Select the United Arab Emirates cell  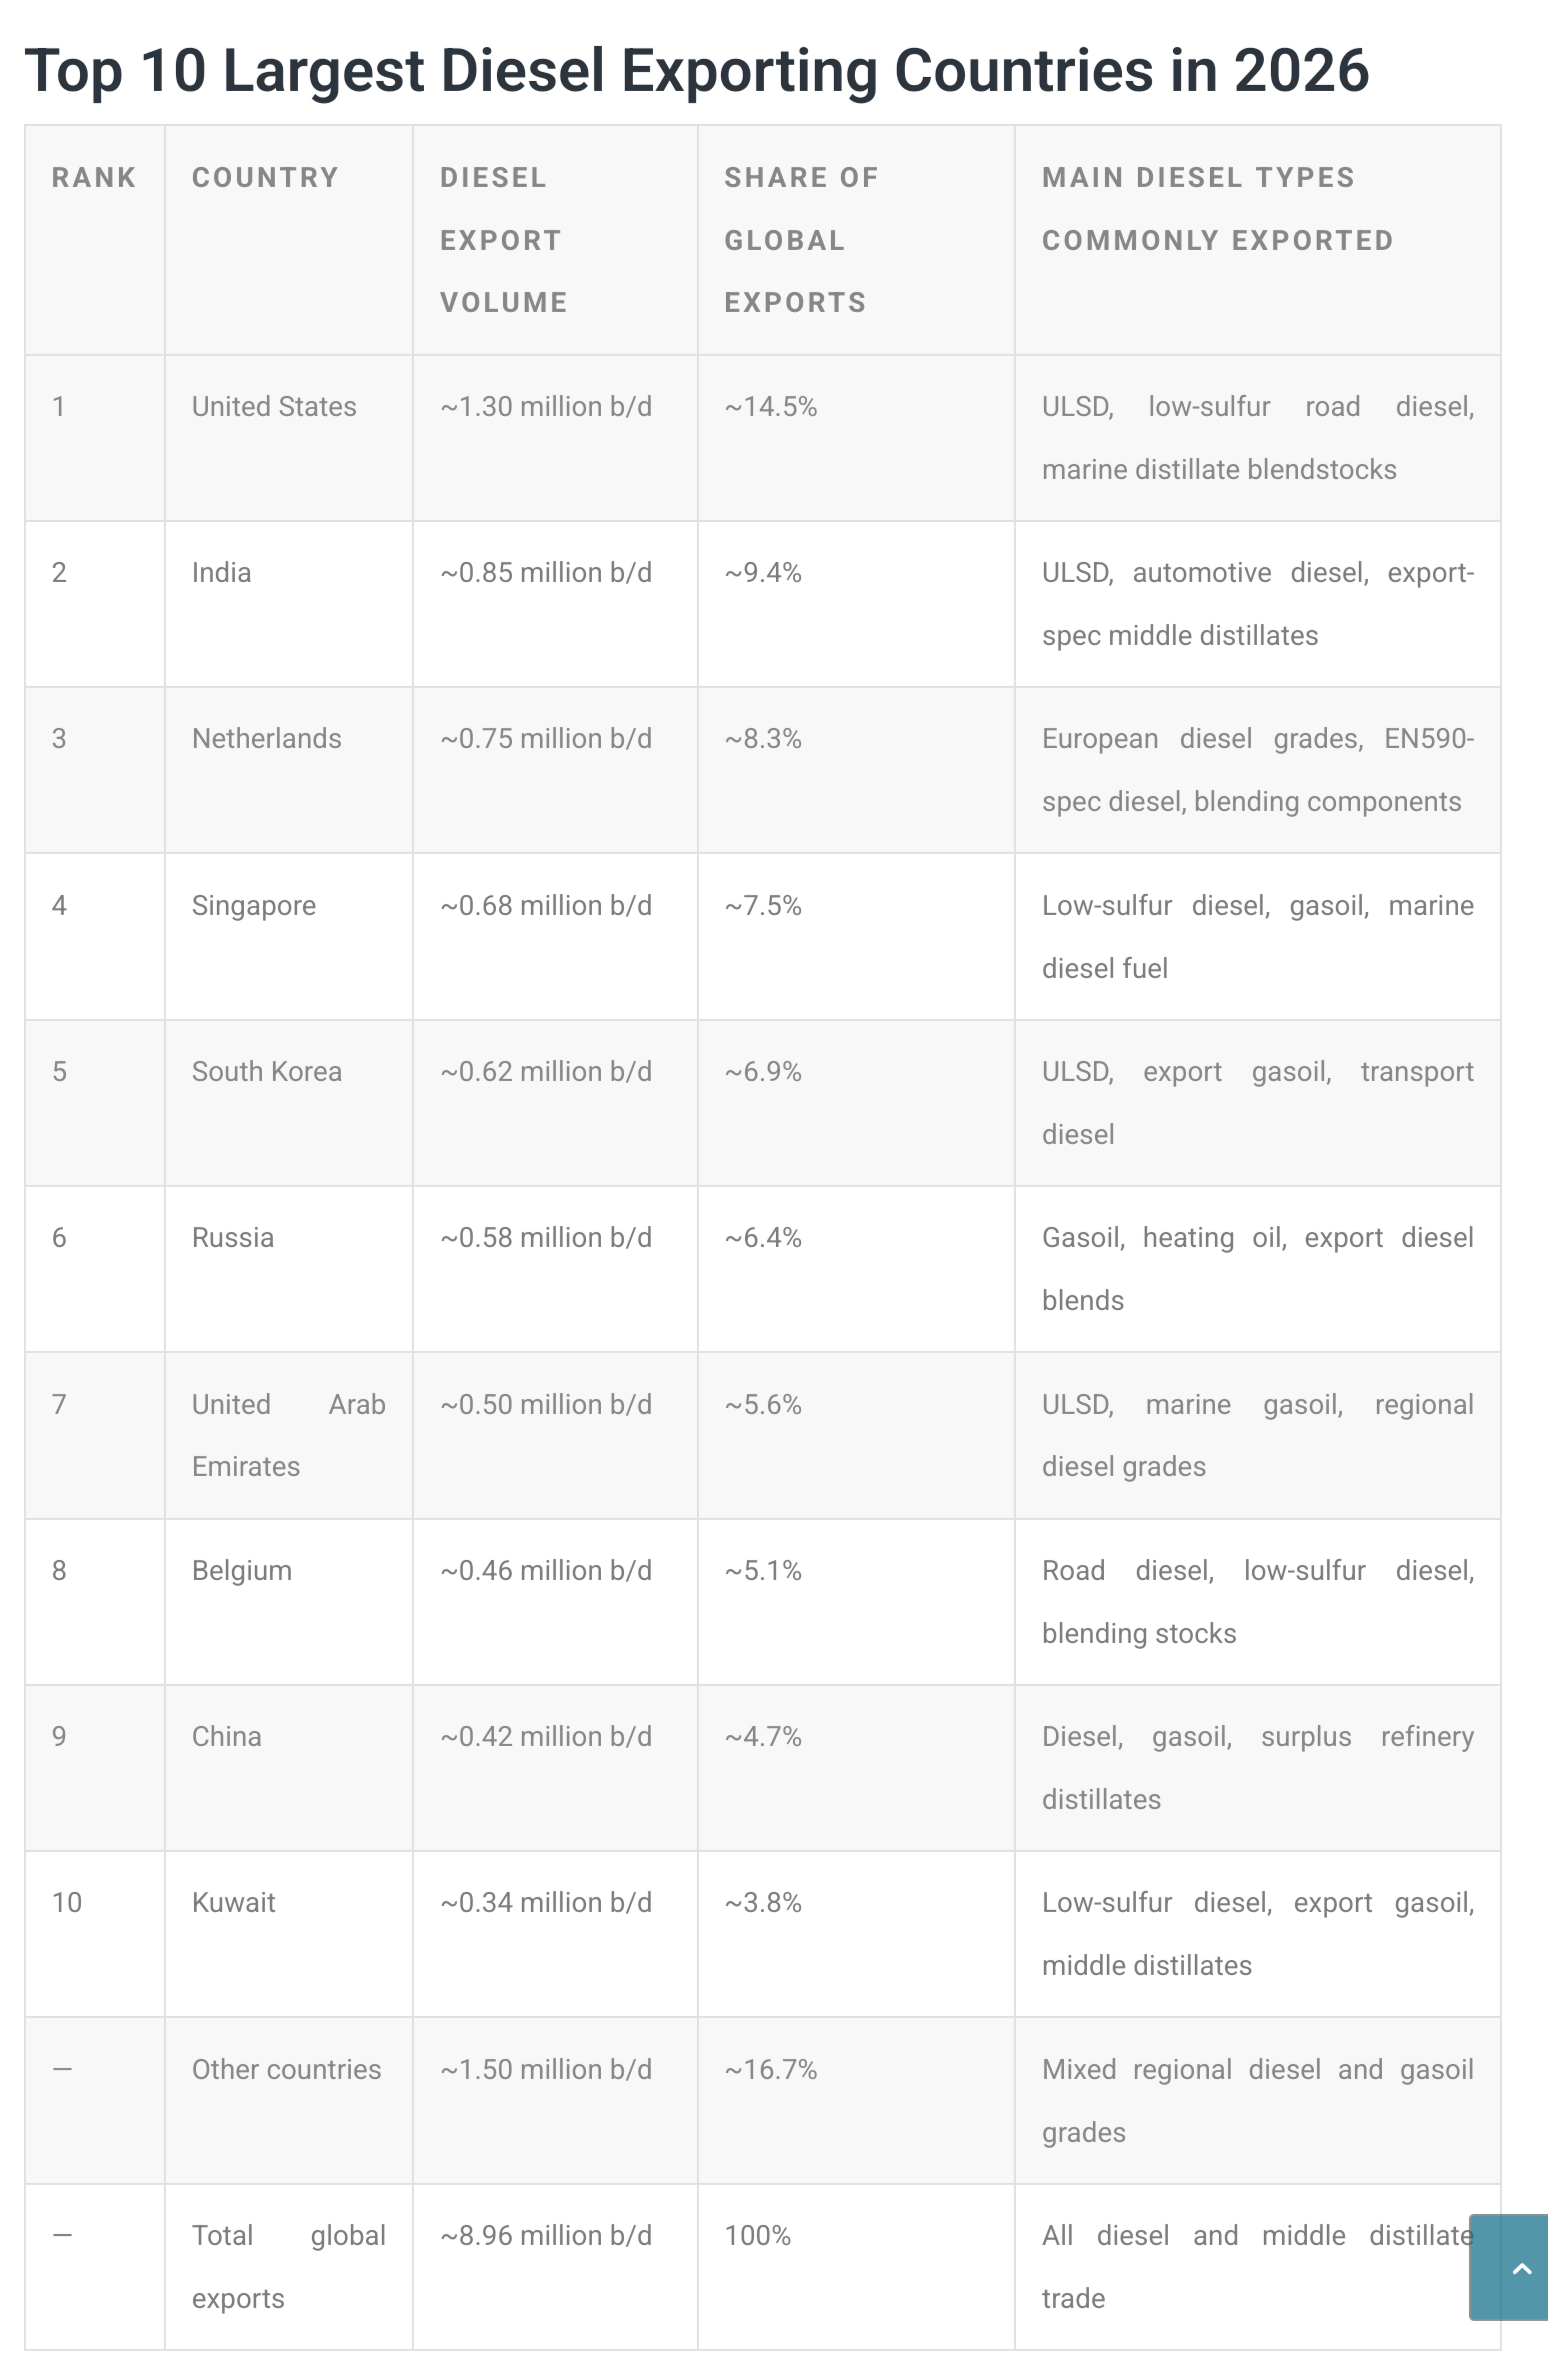(x=289, y=1436)
